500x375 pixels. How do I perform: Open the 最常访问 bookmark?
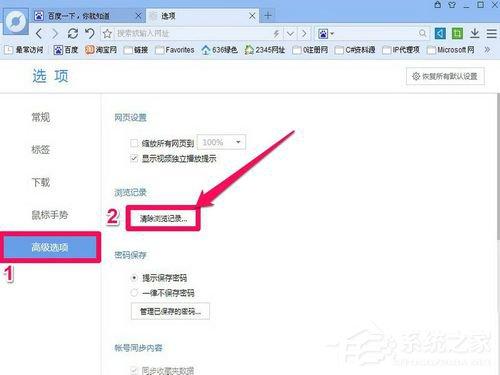[x=24, y=50]
